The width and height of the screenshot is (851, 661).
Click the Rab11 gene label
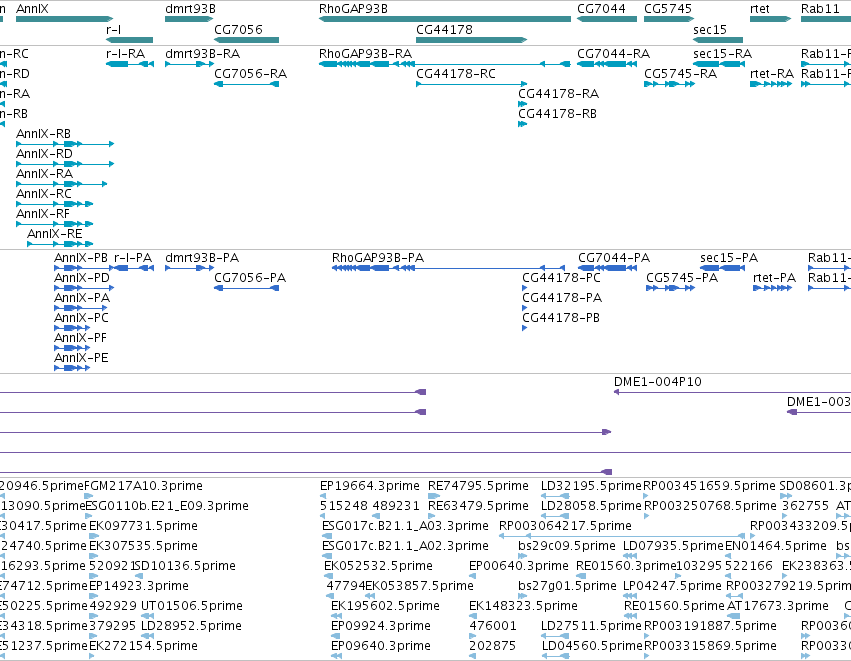coord(820,9)
